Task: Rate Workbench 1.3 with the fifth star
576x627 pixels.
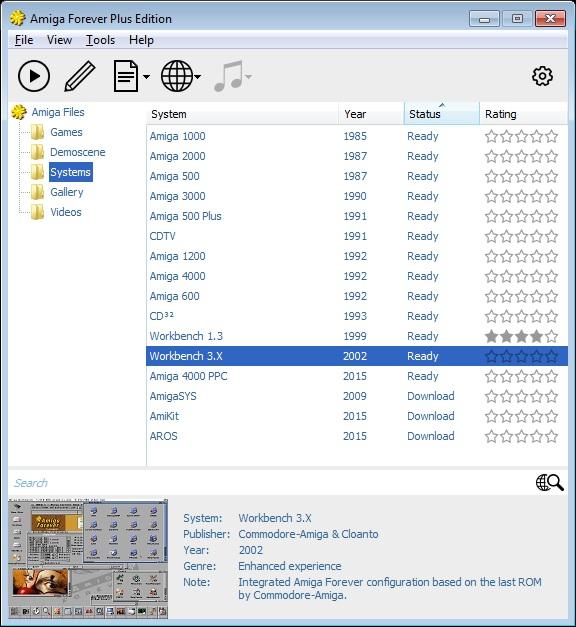Action: coord(552,336)
